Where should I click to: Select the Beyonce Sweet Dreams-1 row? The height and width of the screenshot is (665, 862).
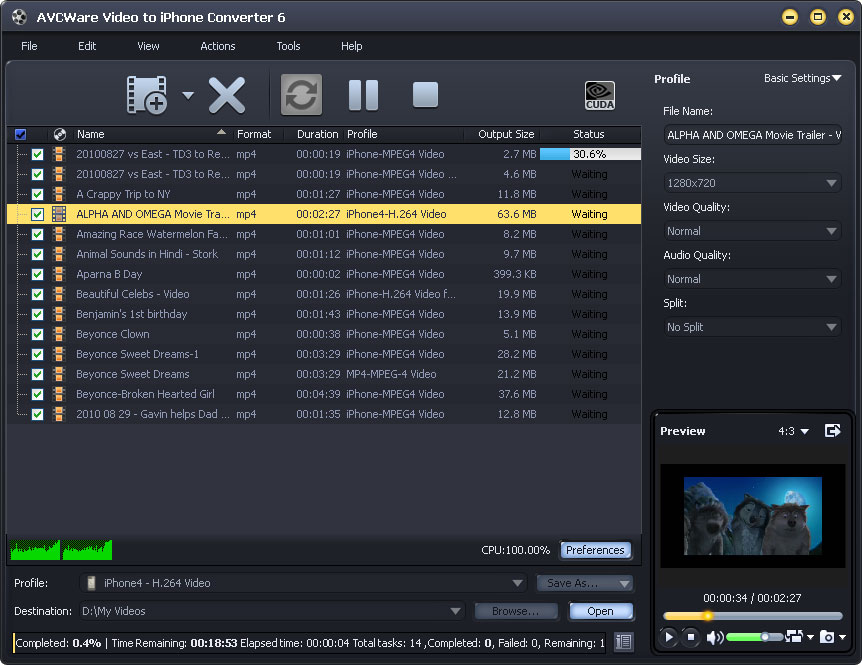tap(324, 354)
